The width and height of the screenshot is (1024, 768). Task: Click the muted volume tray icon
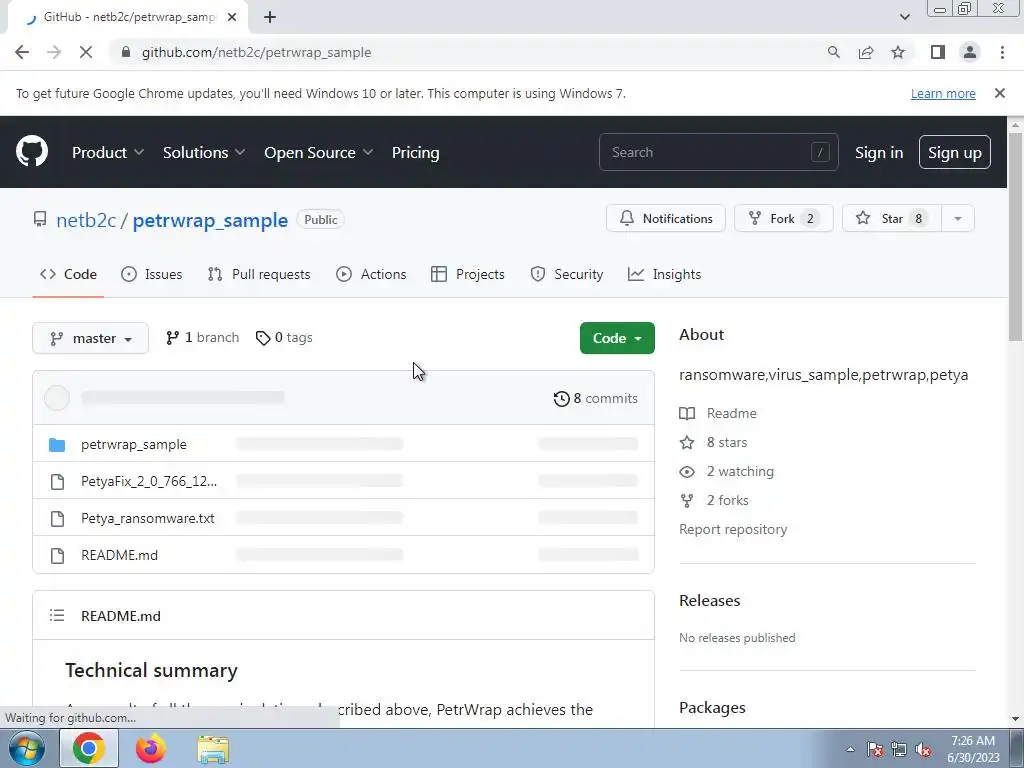tap(923, 750)
